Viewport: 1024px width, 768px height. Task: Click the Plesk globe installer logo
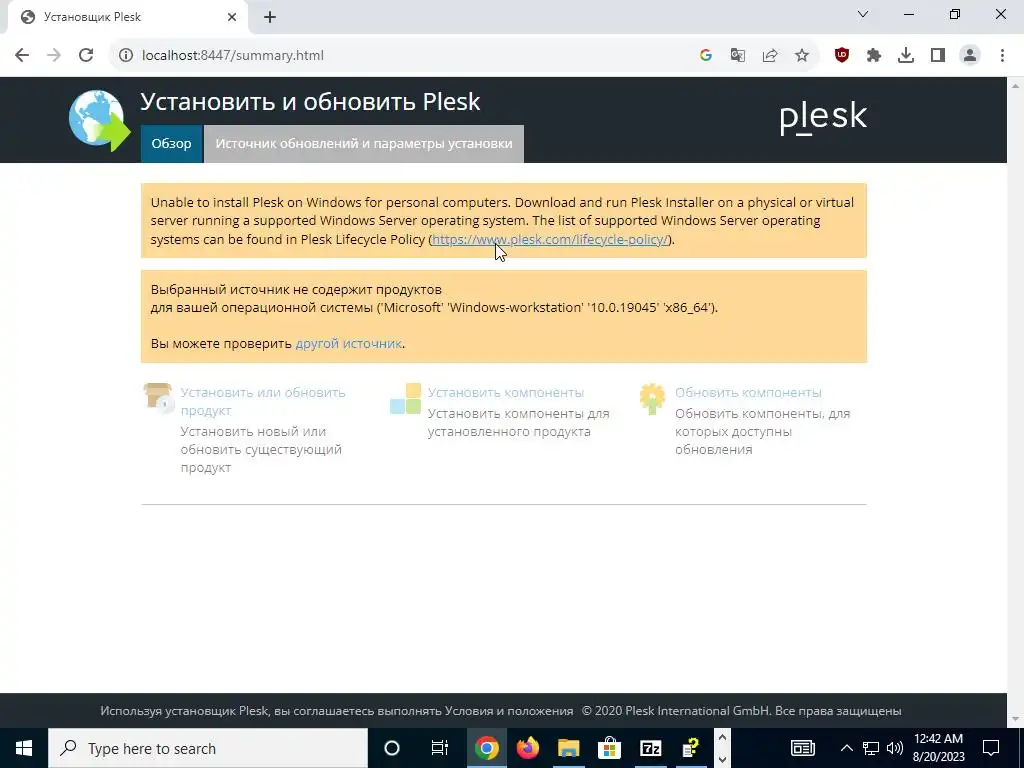tap(99, 120)
